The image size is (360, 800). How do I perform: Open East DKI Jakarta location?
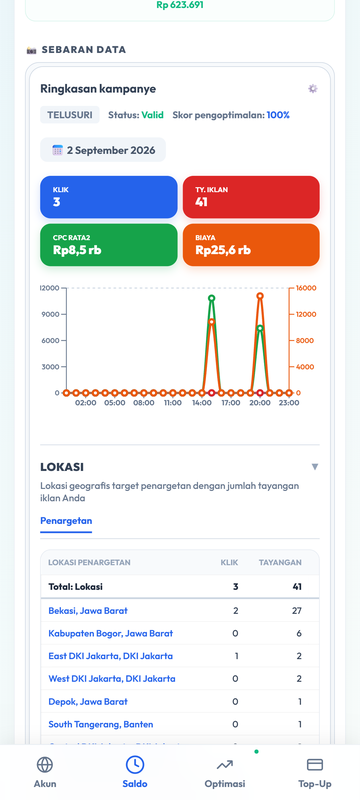click(111, 656)
